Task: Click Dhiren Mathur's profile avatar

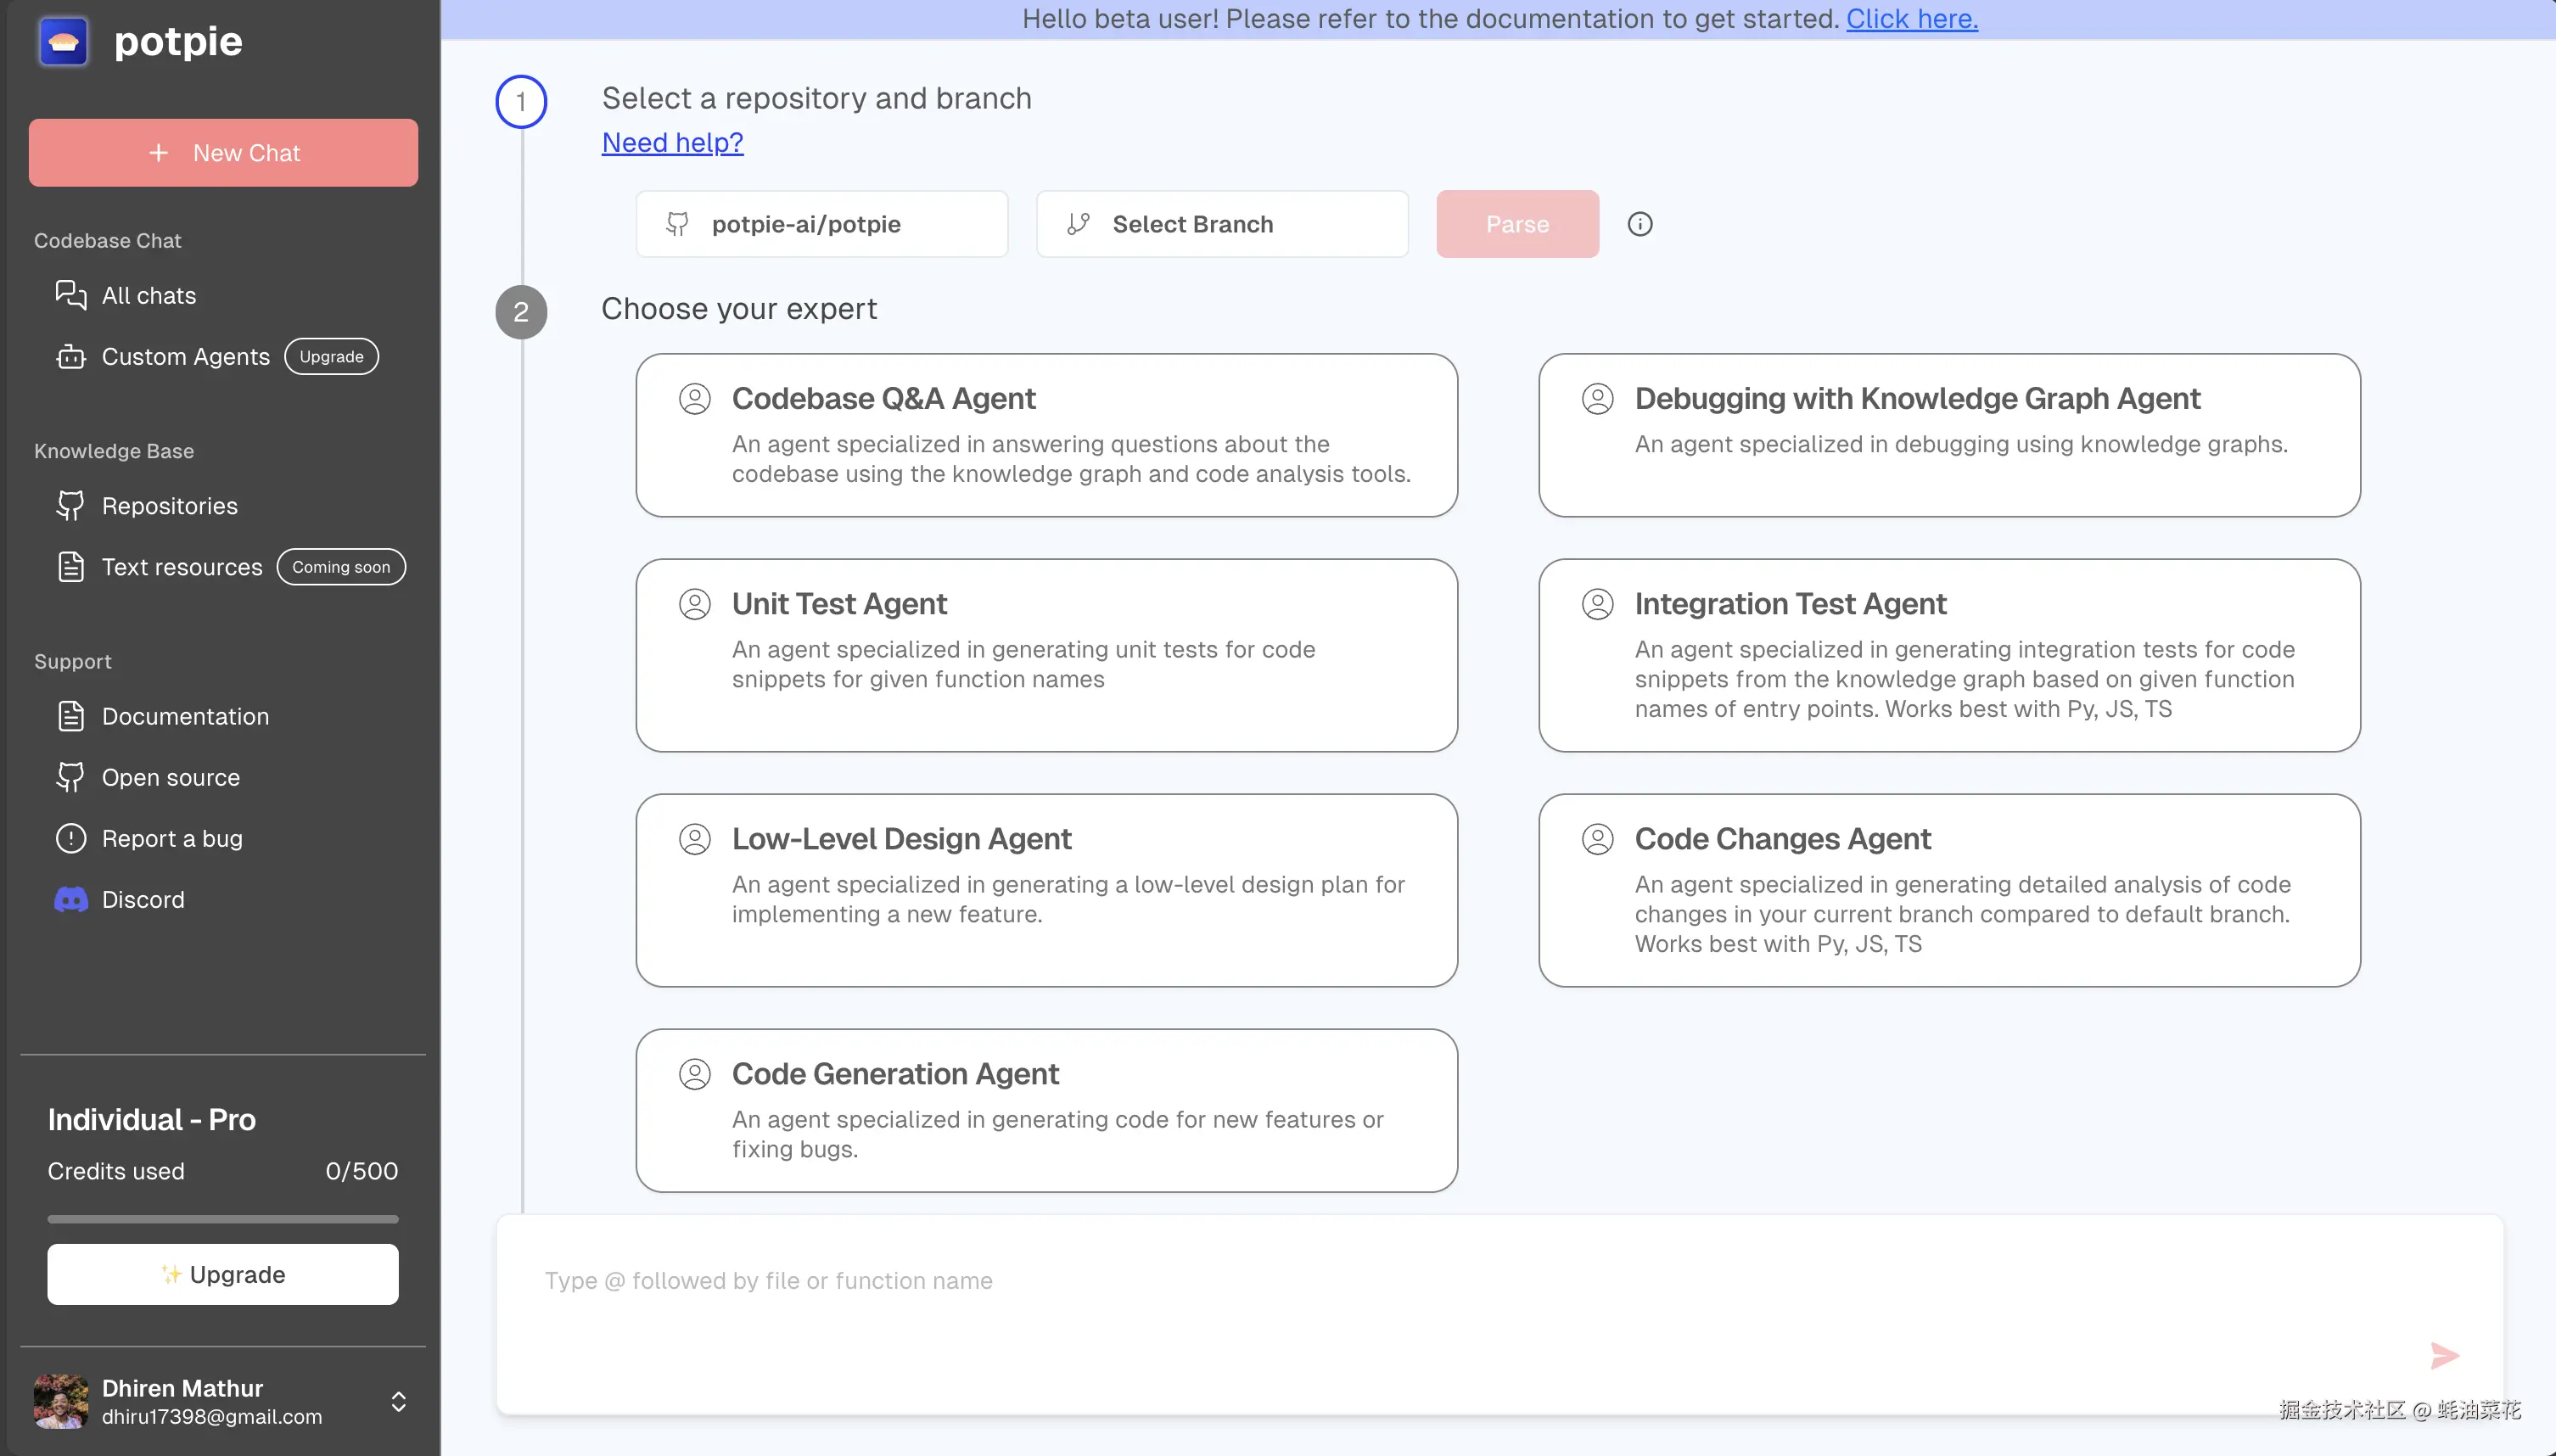Action: (x=61, y=1401)
